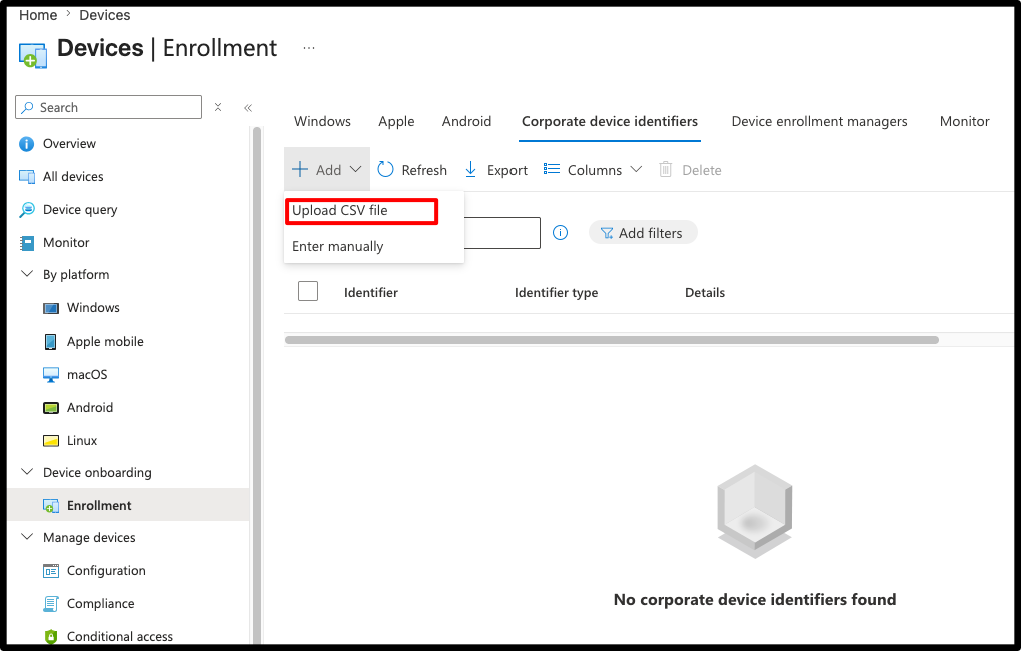
Task: Open the ellipsis more options menu
Action: (309, 48)
